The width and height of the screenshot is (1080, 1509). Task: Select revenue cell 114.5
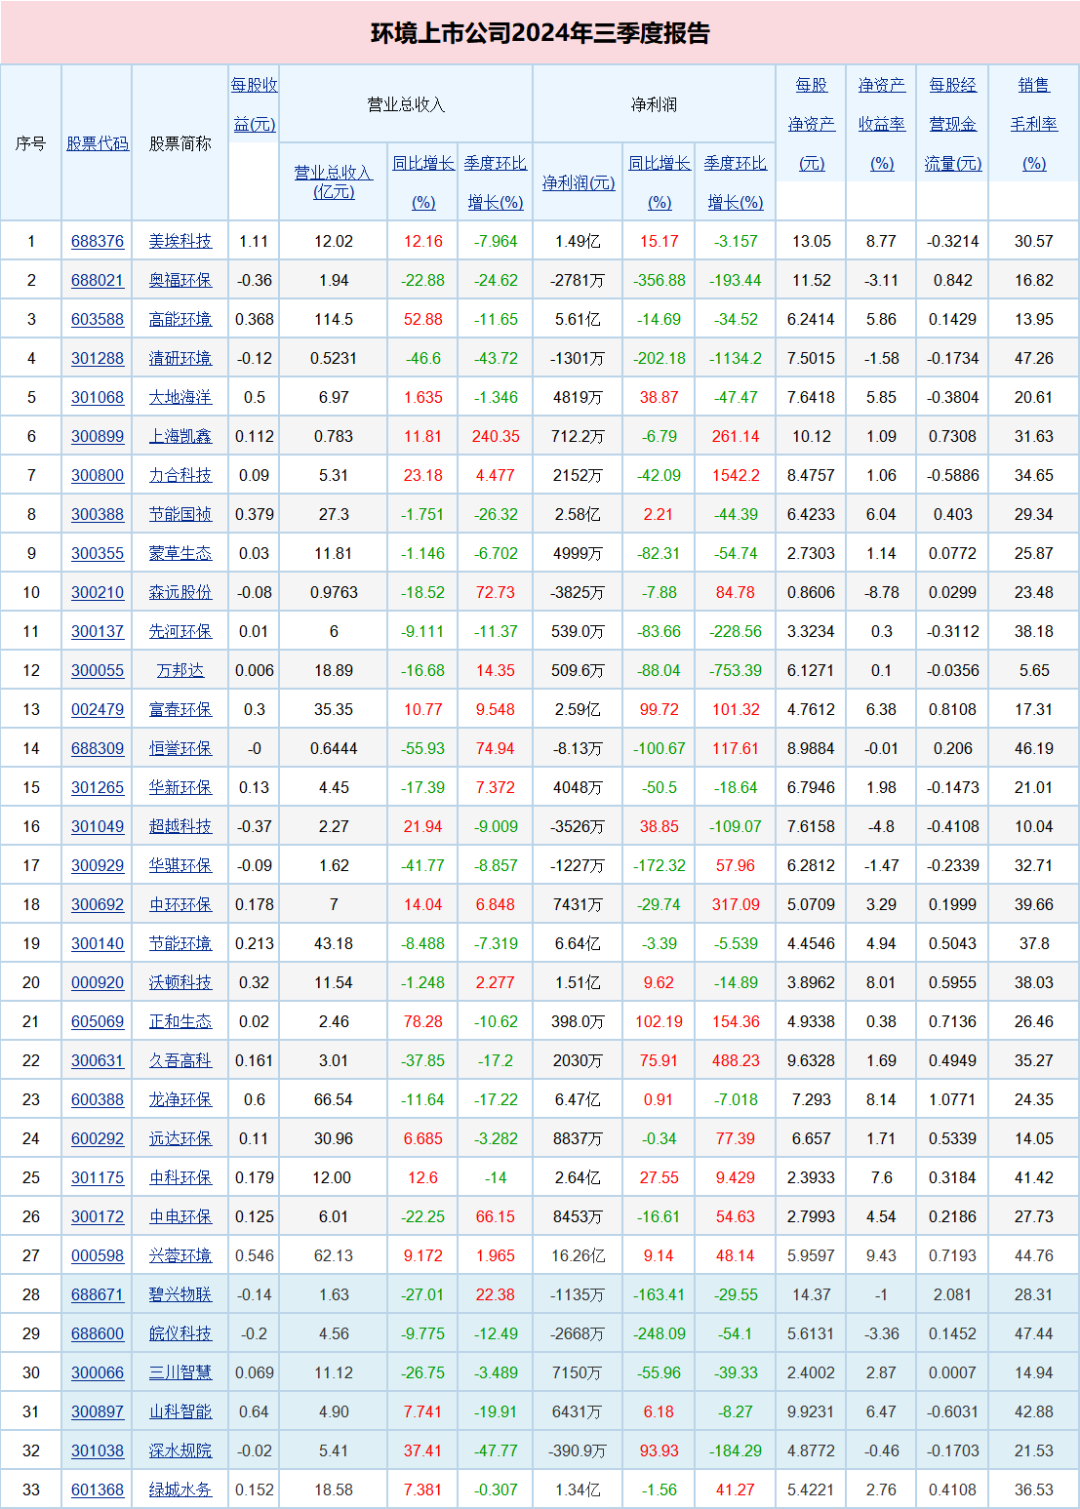point(333,319)
